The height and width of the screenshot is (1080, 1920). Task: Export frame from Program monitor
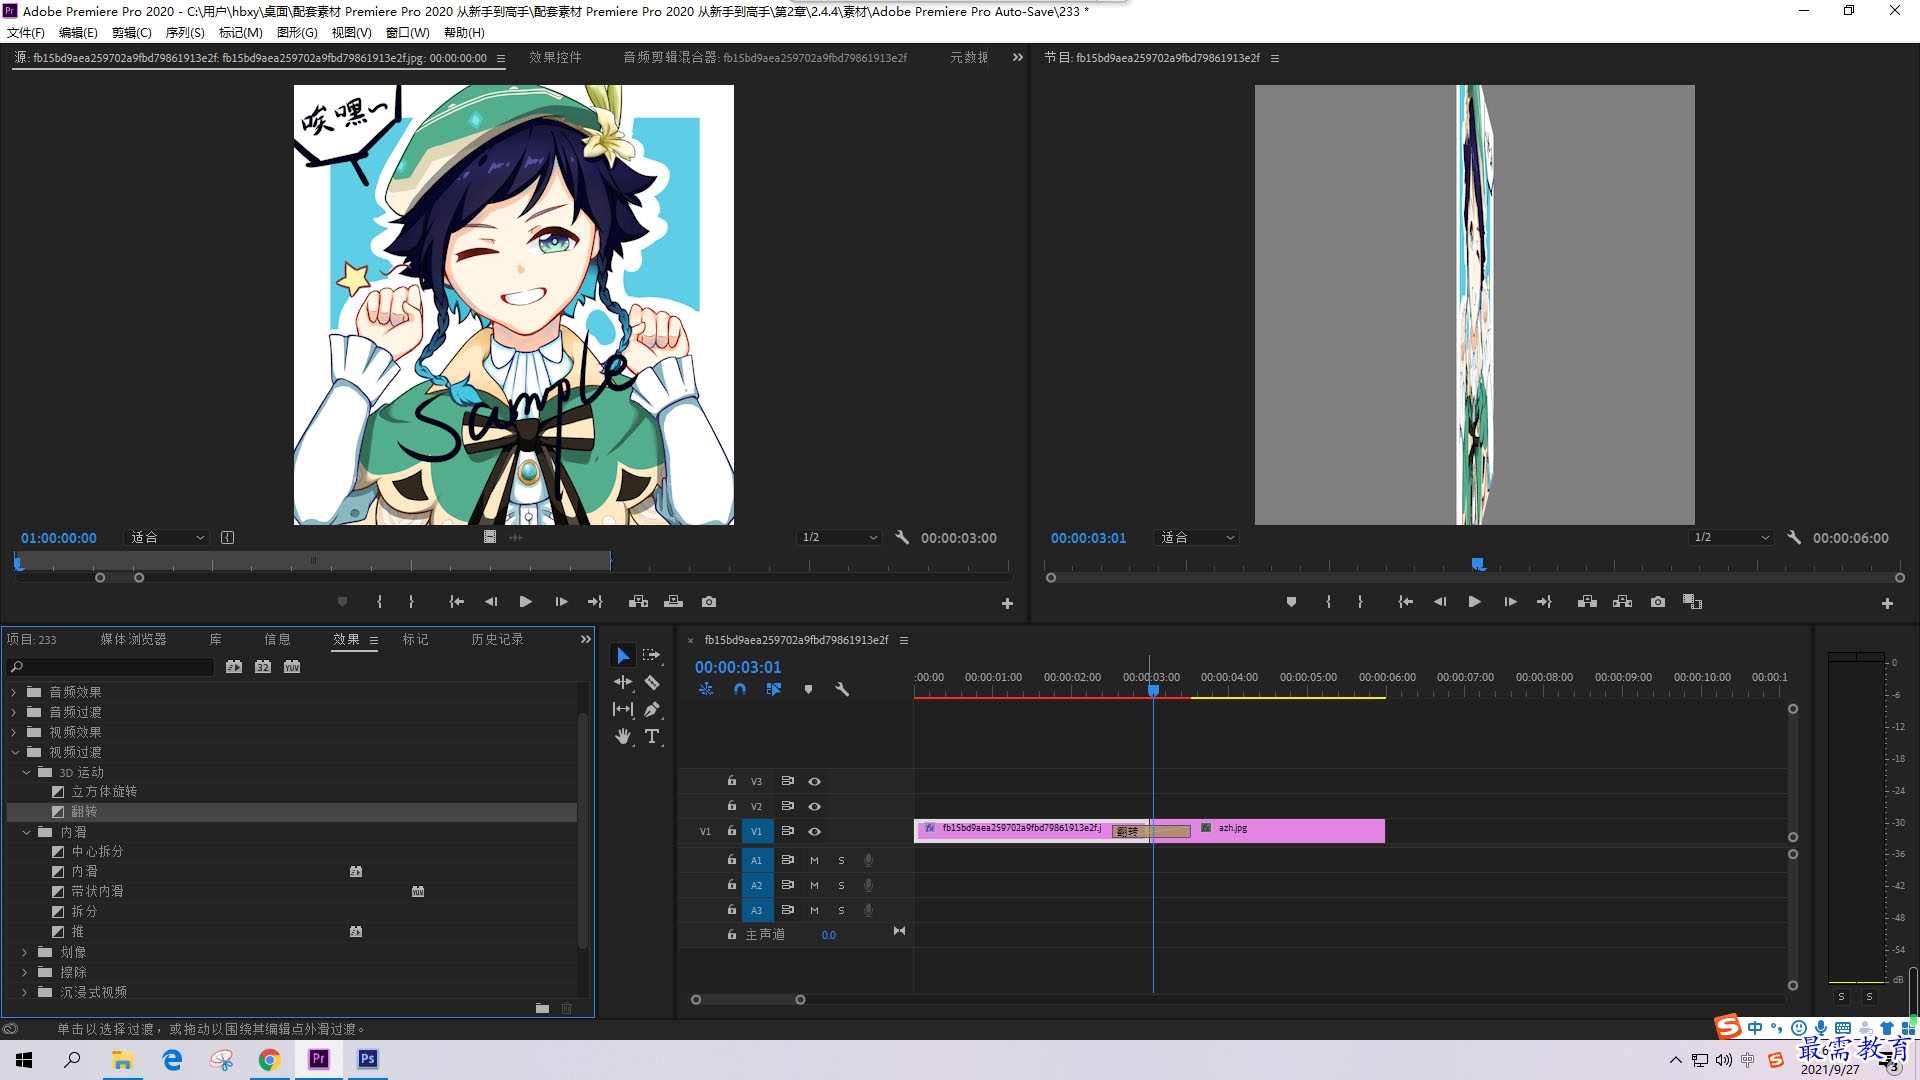1658,602
